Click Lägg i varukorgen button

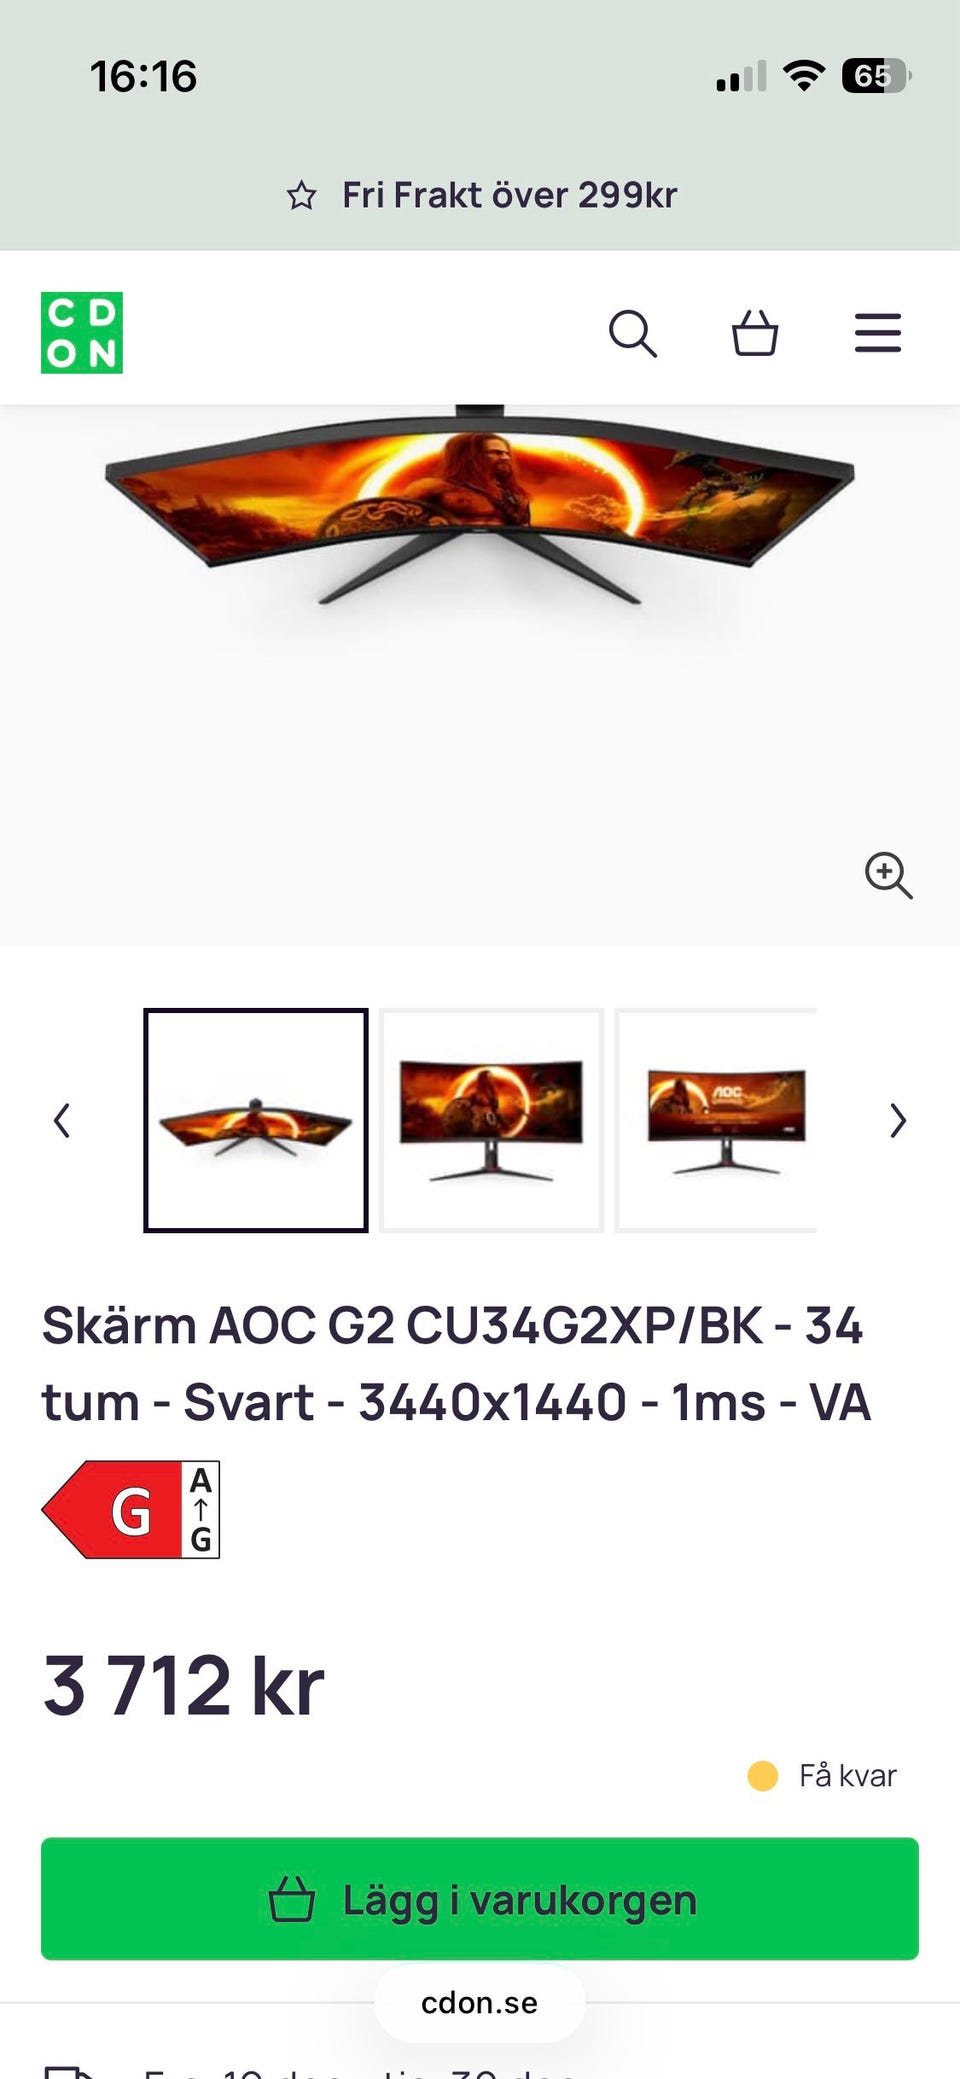coord(480,1898)
